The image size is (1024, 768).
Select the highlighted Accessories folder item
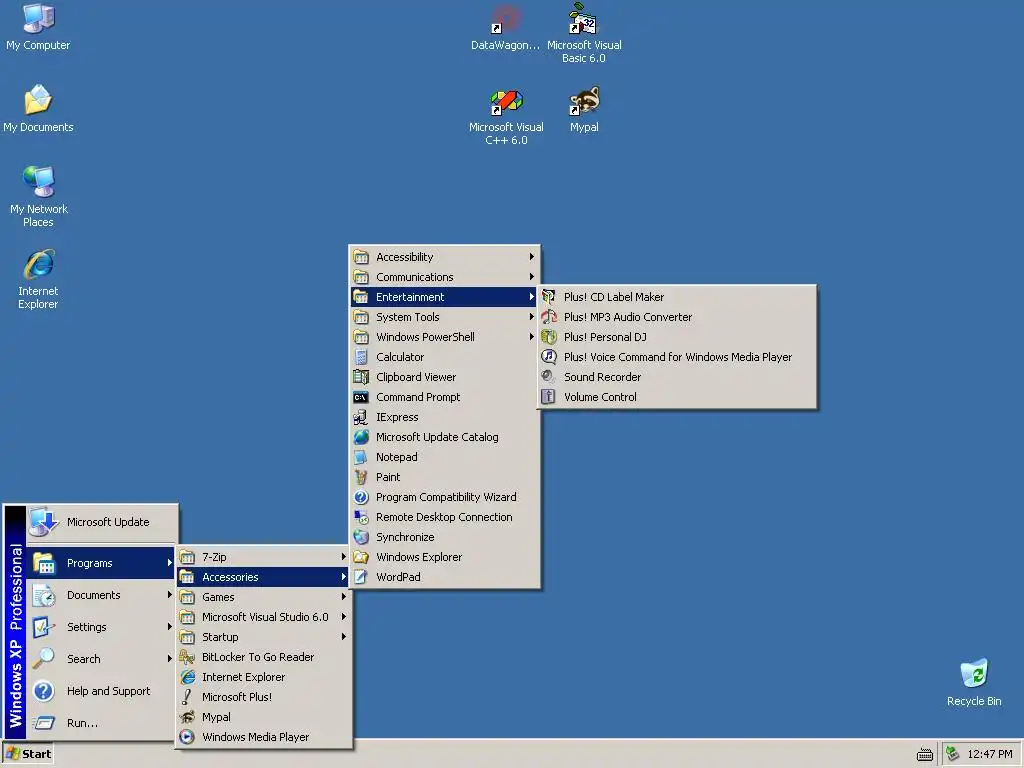coord(264,577)
